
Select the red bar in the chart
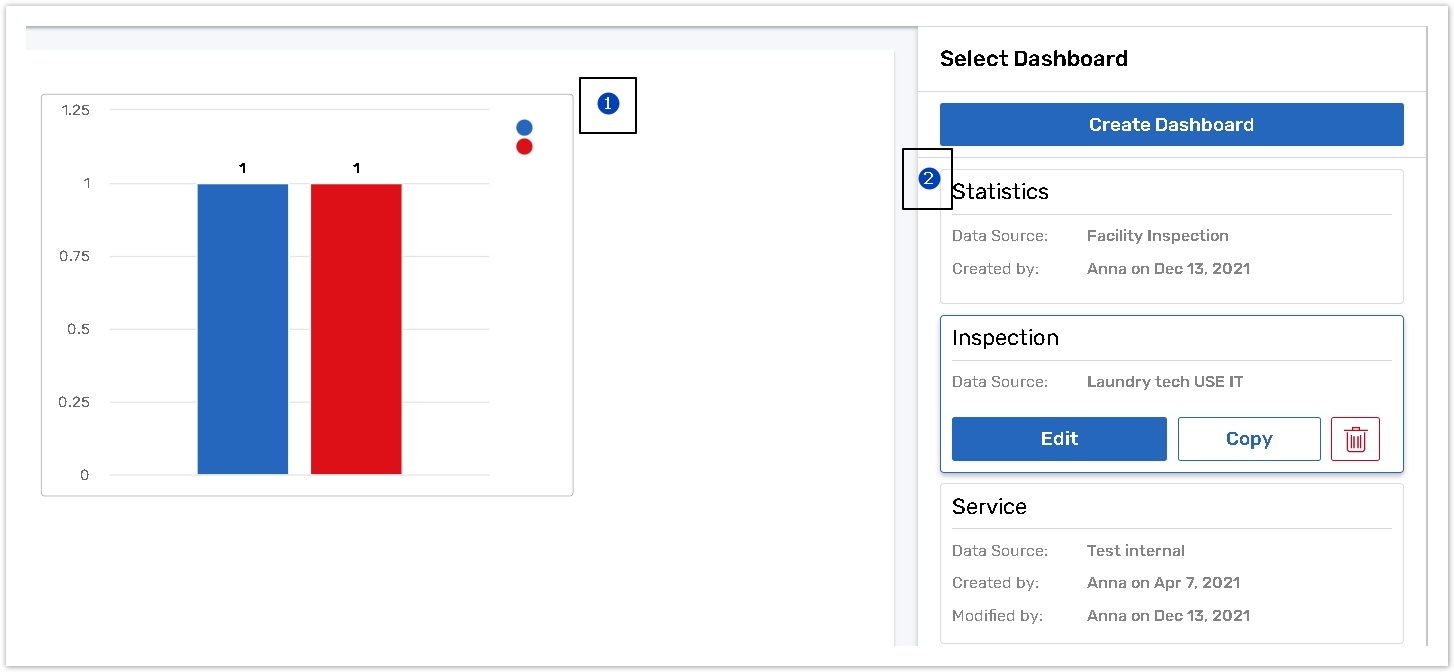(x=356, y=328)
